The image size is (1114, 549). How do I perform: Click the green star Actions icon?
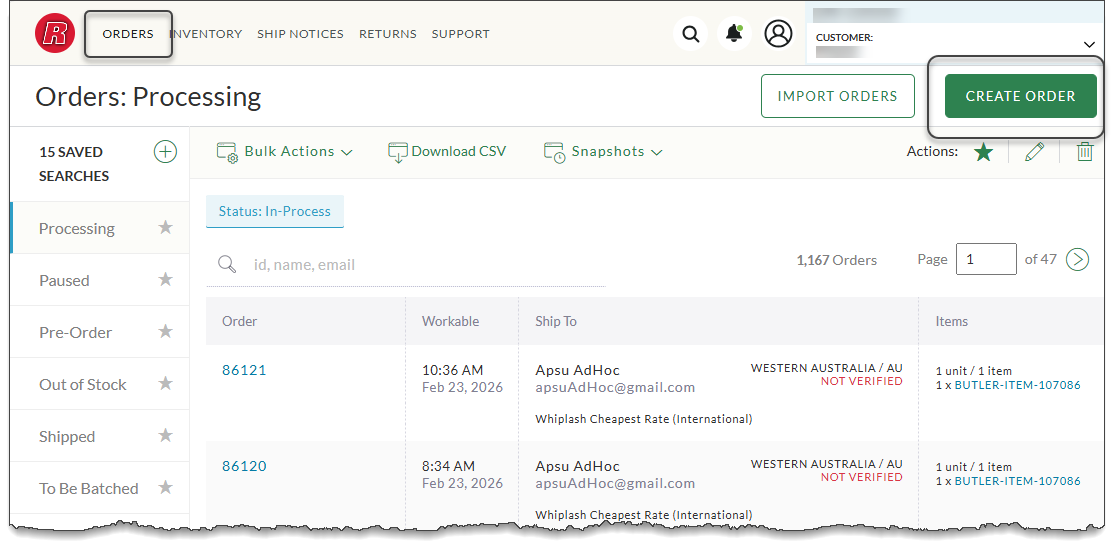click(984, 152)
